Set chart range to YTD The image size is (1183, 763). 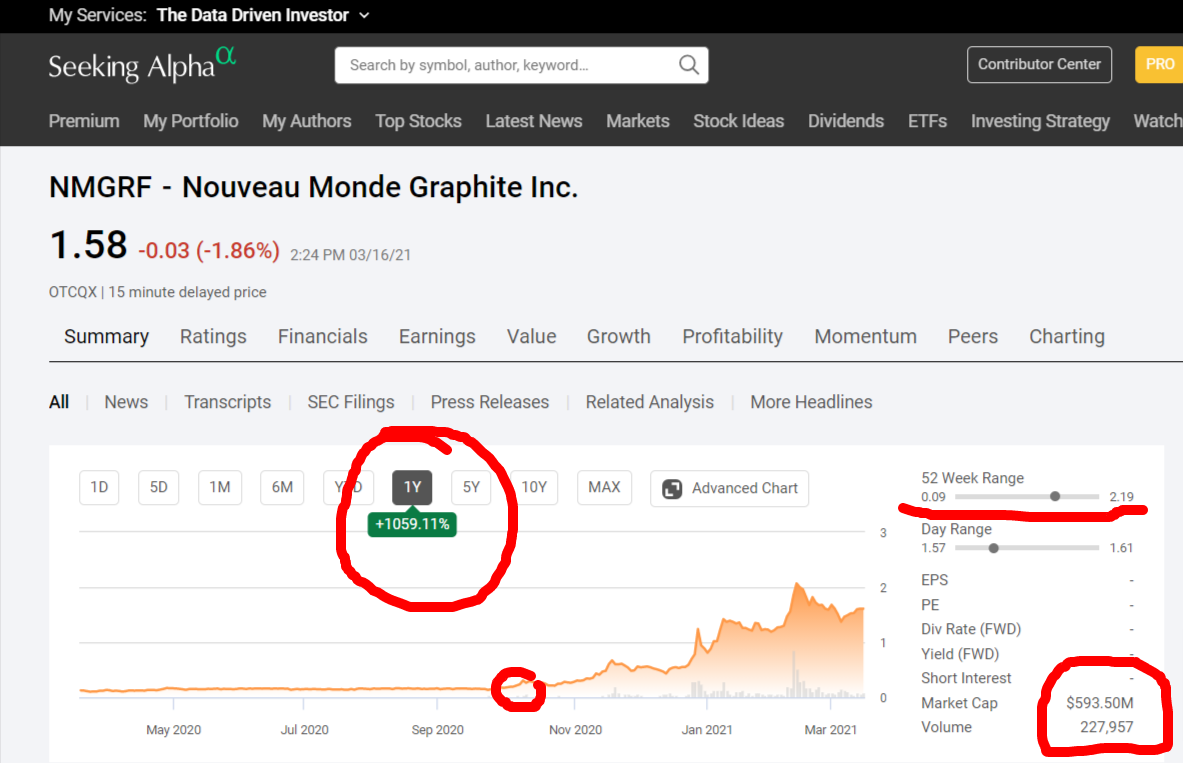click(x=348, y=488)
